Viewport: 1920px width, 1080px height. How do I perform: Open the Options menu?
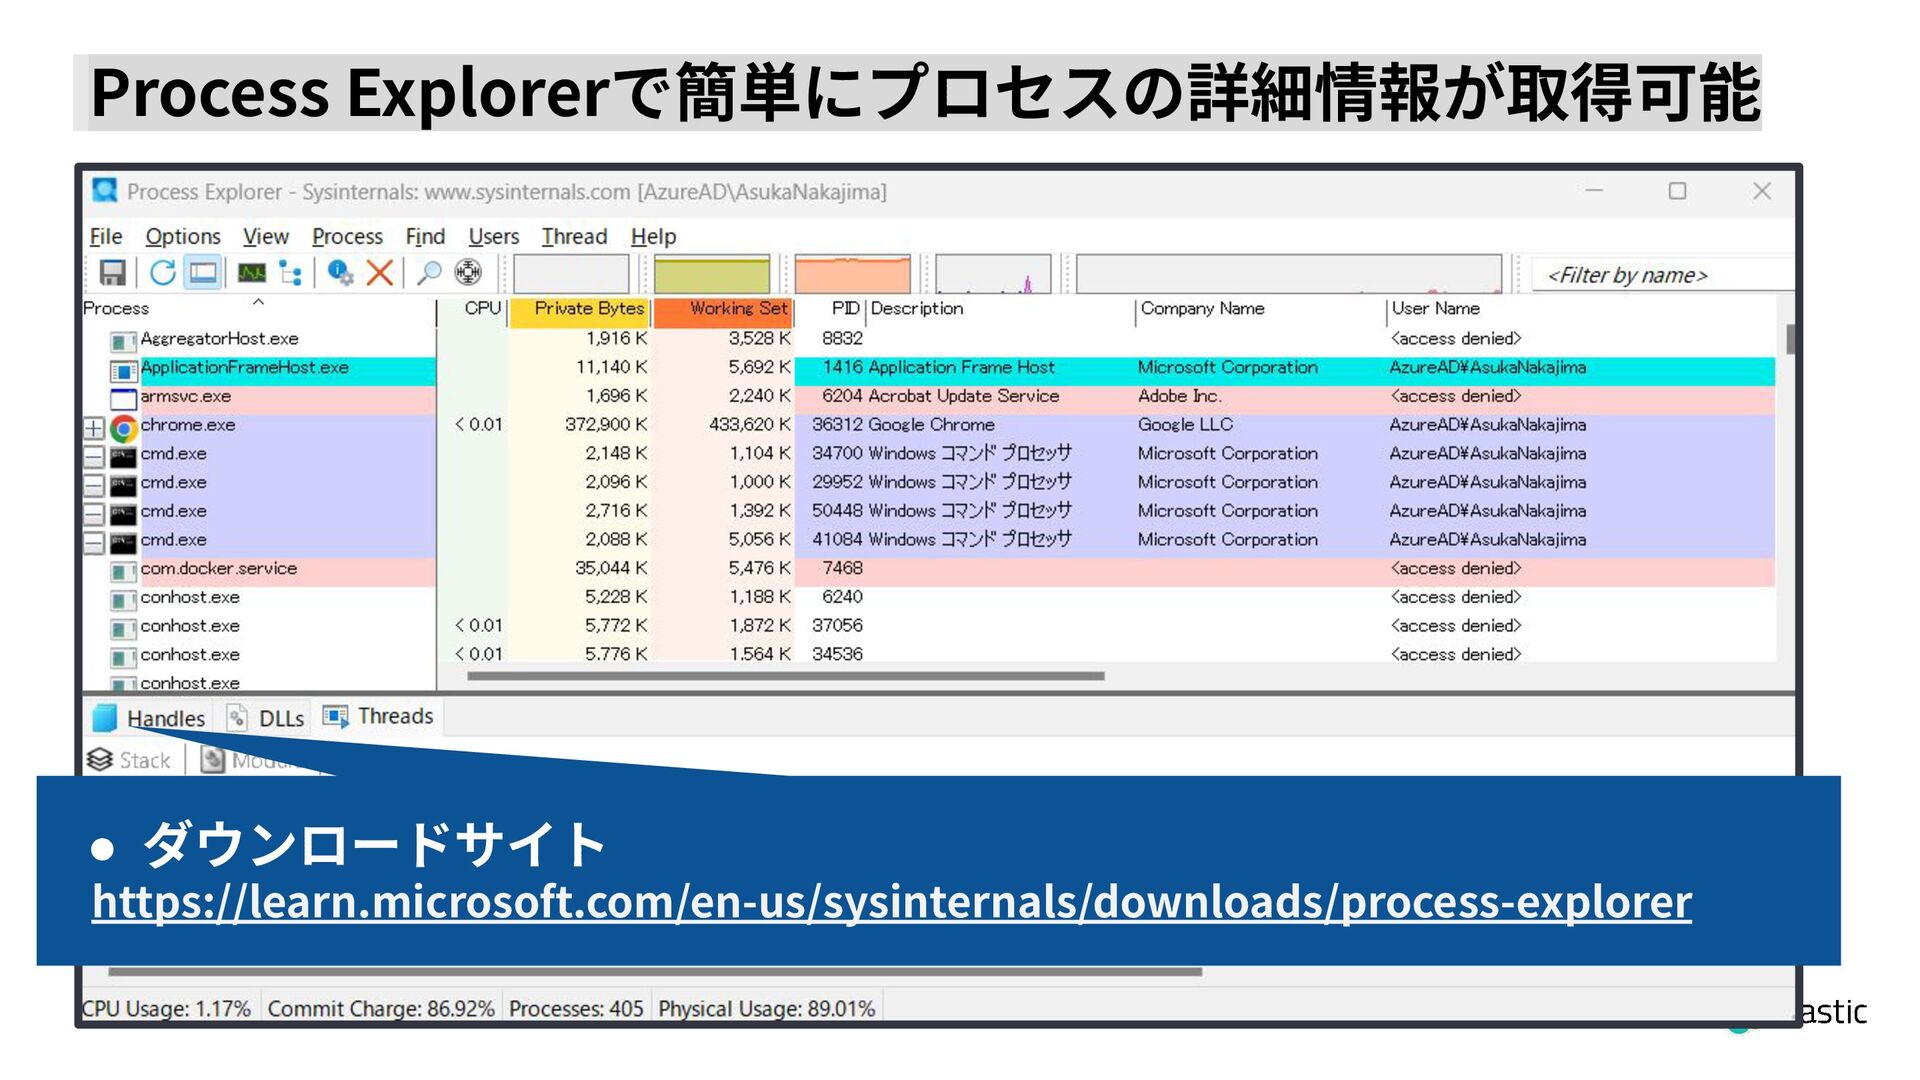[x=183, y=237]
